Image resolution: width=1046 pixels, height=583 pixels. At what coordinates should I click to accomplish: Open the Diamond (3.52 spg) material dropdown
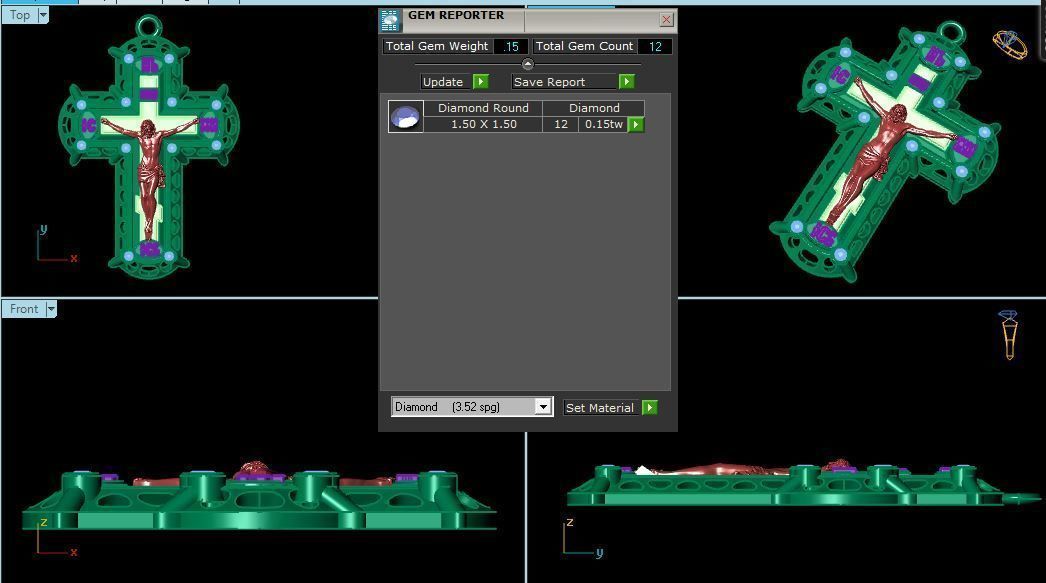tap(543, 407)
